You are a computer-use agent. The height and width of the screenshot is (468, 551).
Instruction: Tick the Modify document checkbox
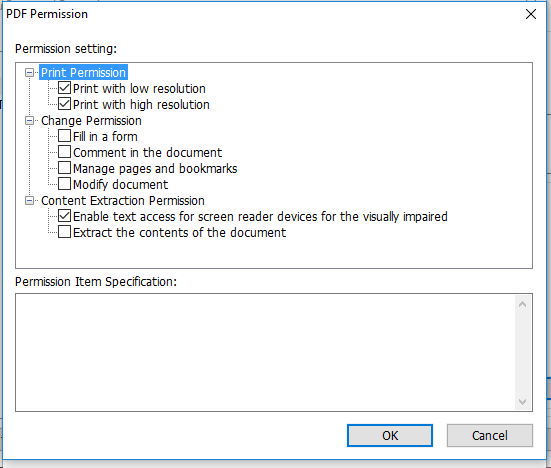(x=64, y=184)
